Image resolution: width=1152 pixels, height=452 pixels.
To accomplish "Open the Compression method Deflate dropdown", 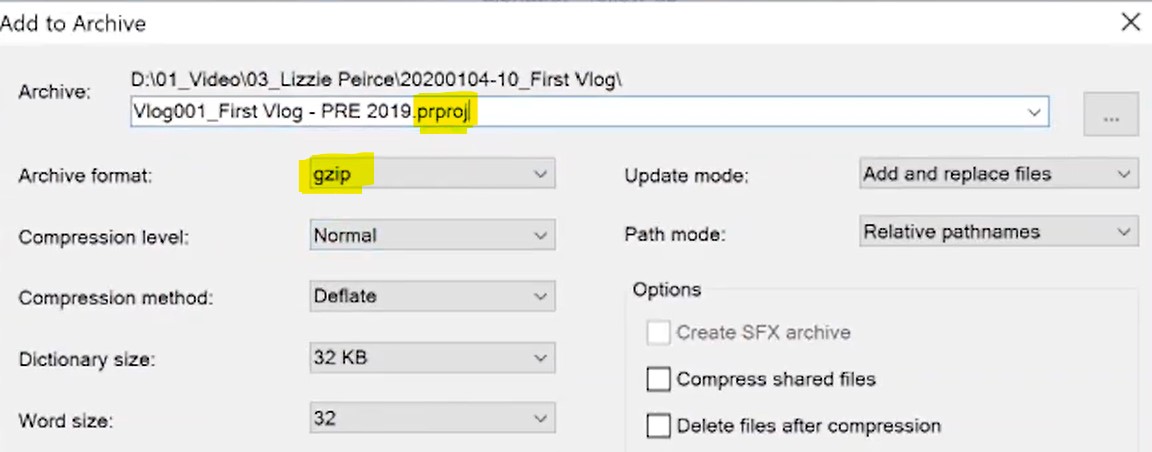I will [431, 296].
